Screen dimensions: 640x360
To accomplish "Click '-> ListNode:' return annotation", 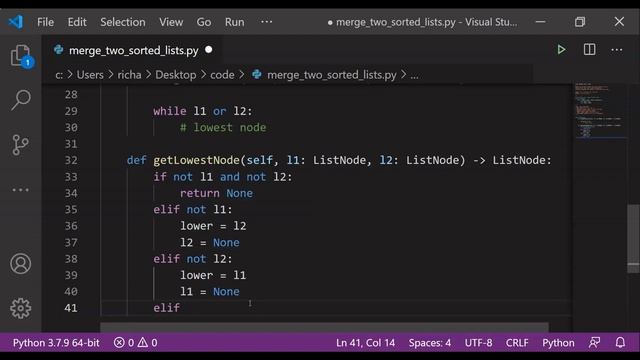I will coord(512,160).
